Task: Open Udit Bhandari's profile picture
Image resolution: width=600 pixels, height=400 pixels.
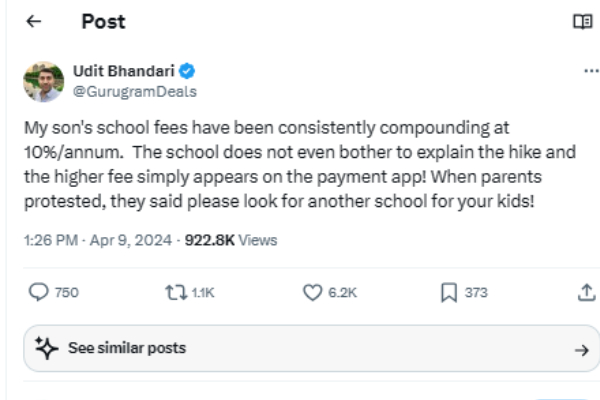Action: tap(42, 81)
